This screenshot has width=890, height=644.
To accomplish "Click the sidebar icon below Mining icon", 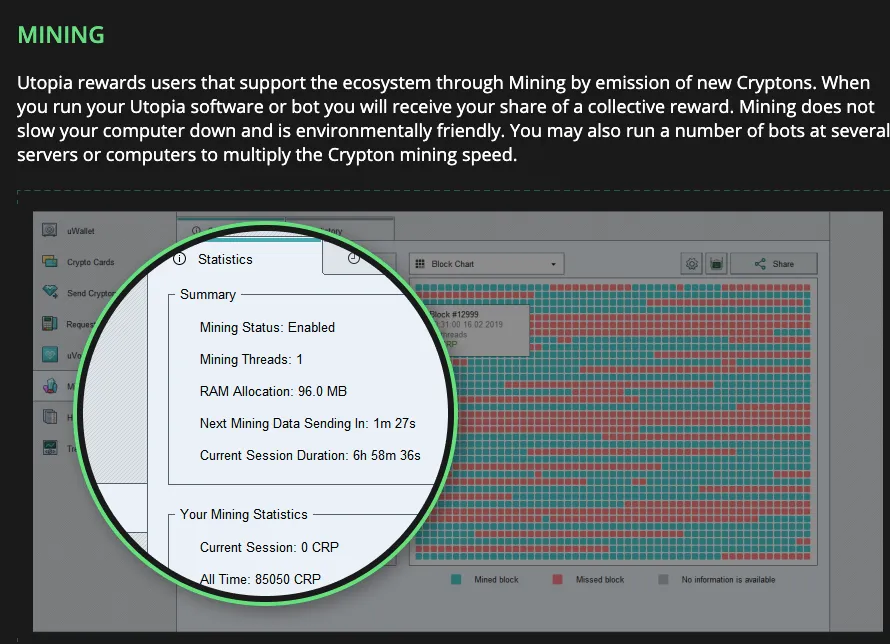I will [50, 416].
